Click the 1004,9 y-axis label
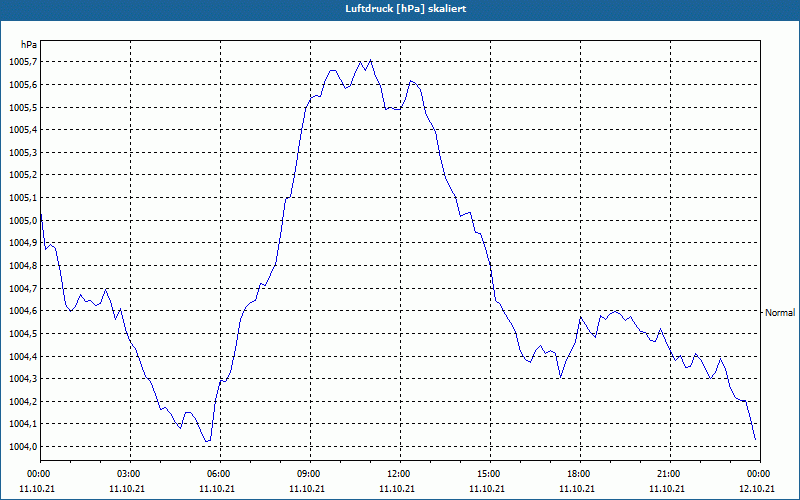Viewport: 800px width, 500px height. pyautogui.click(x=23, y=243)
